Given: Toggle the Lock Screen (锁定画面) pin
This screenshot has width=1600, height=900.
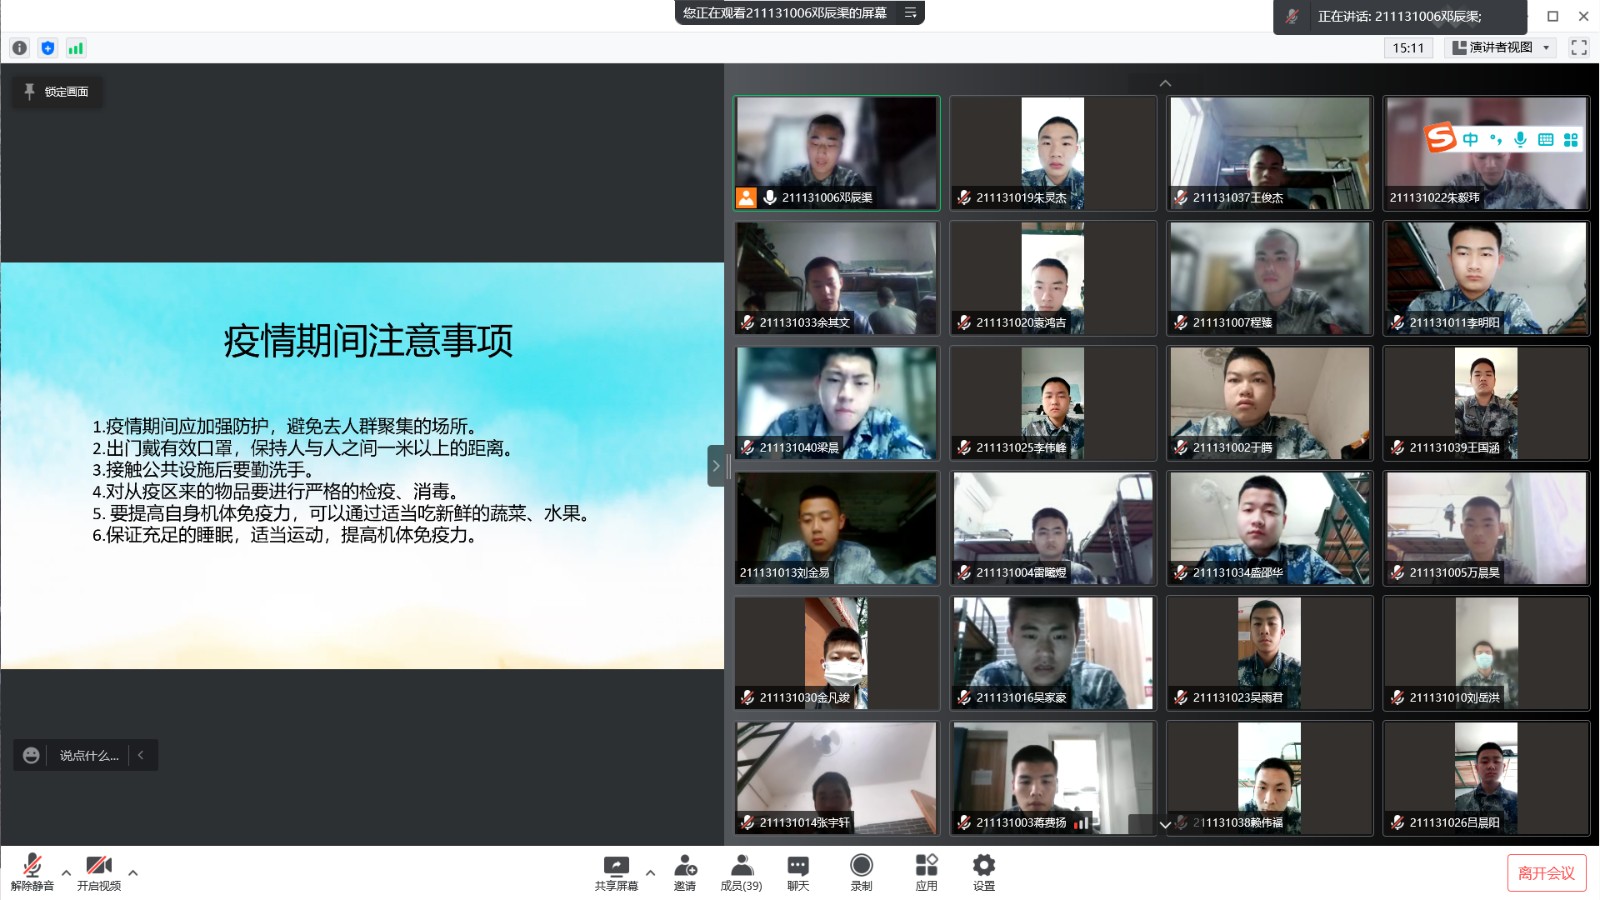Looking at the screenshot, I should 57,92.
